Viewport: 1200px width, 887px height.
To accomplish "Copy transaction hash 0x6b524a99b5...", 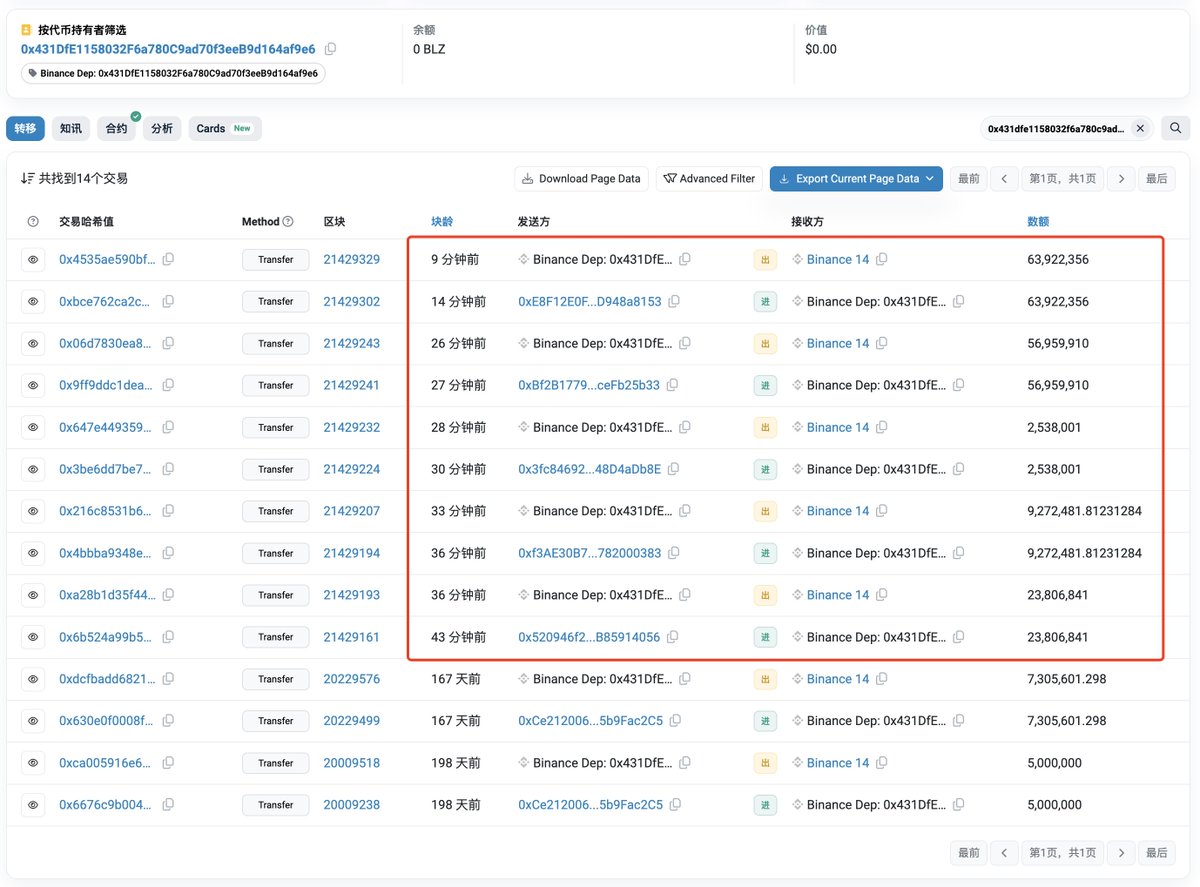I will [168, 637].
